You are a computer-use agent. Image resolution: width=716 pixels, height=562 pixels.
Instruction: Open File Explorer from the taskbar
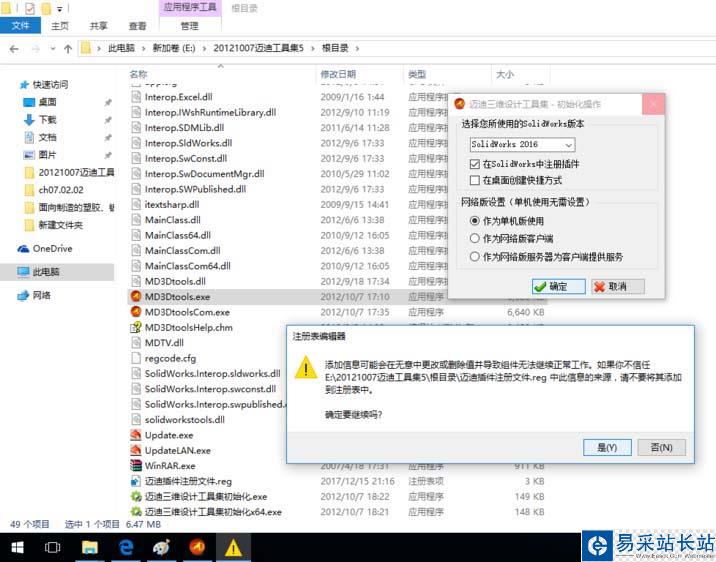90,547
